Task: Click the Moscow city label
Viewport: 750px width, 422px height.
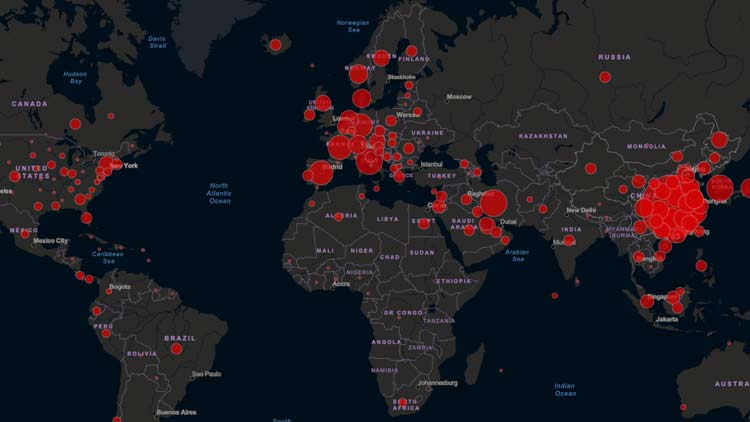Action: pyautogui.click(x=459, y=97)
